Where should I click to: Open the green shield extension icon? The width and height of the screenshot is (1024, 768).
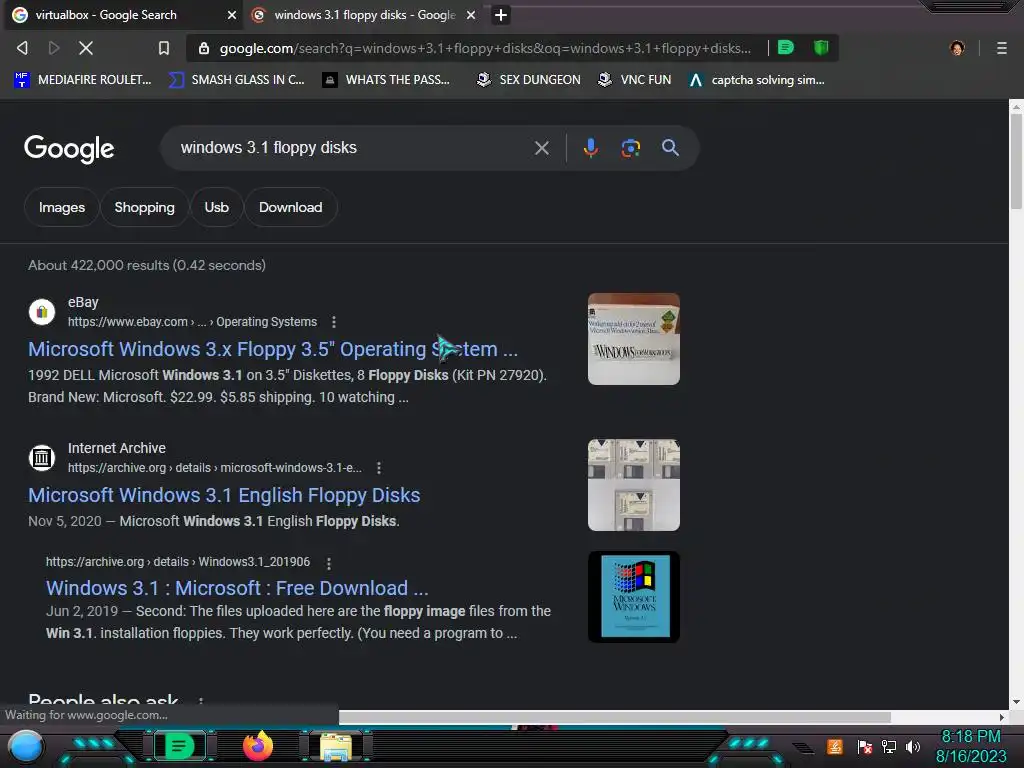pos(821,47)
